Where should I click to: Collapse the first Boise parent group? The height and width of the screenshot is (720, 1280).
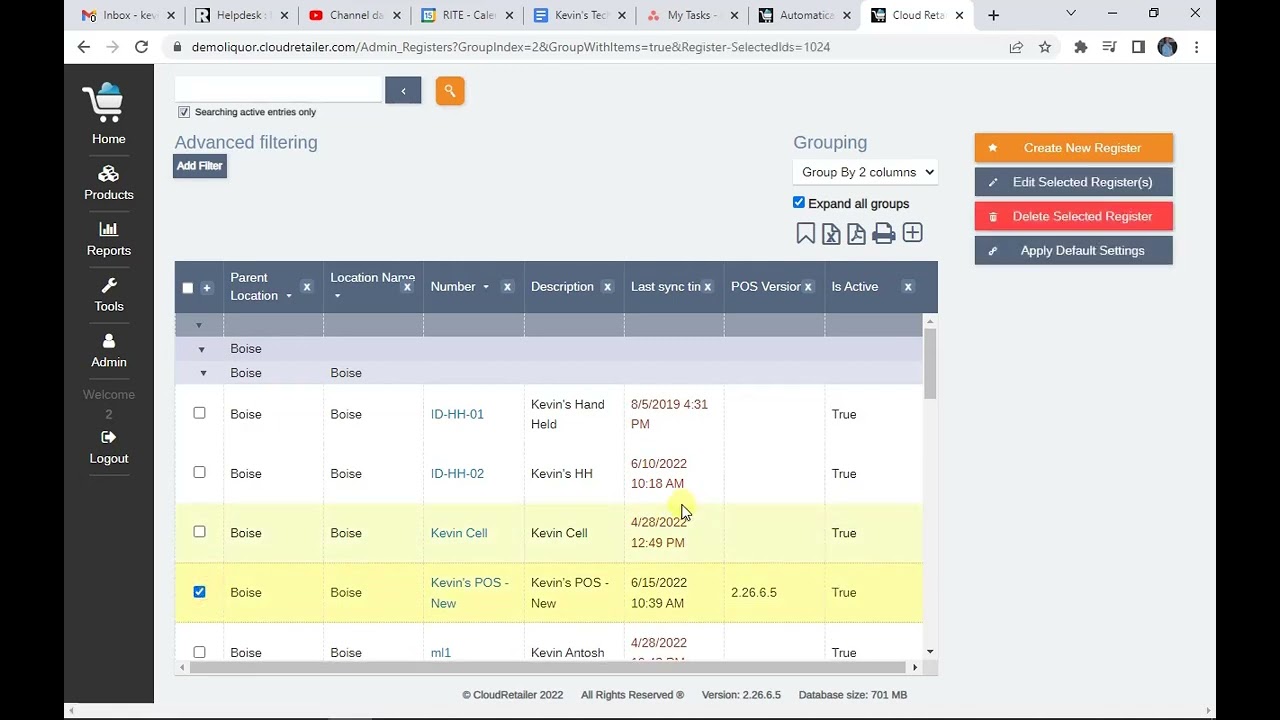[201, 349]
